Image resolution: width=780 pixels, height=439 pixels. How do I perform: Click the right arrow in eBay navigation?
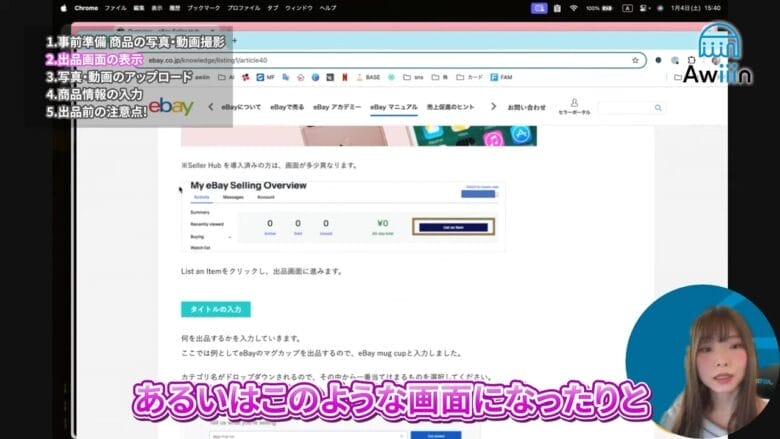tap(493, 106)
